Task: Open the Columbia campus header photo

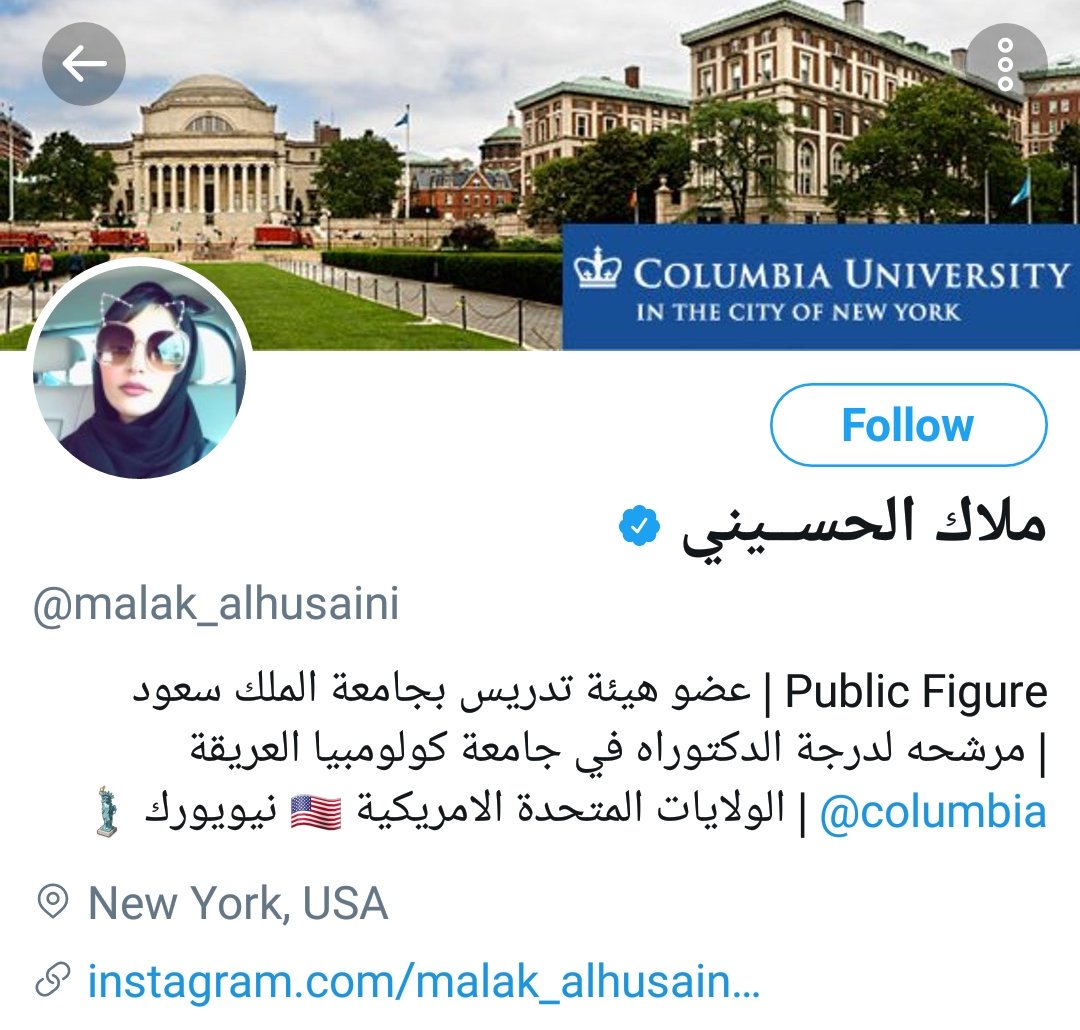Action: [540, 175]
